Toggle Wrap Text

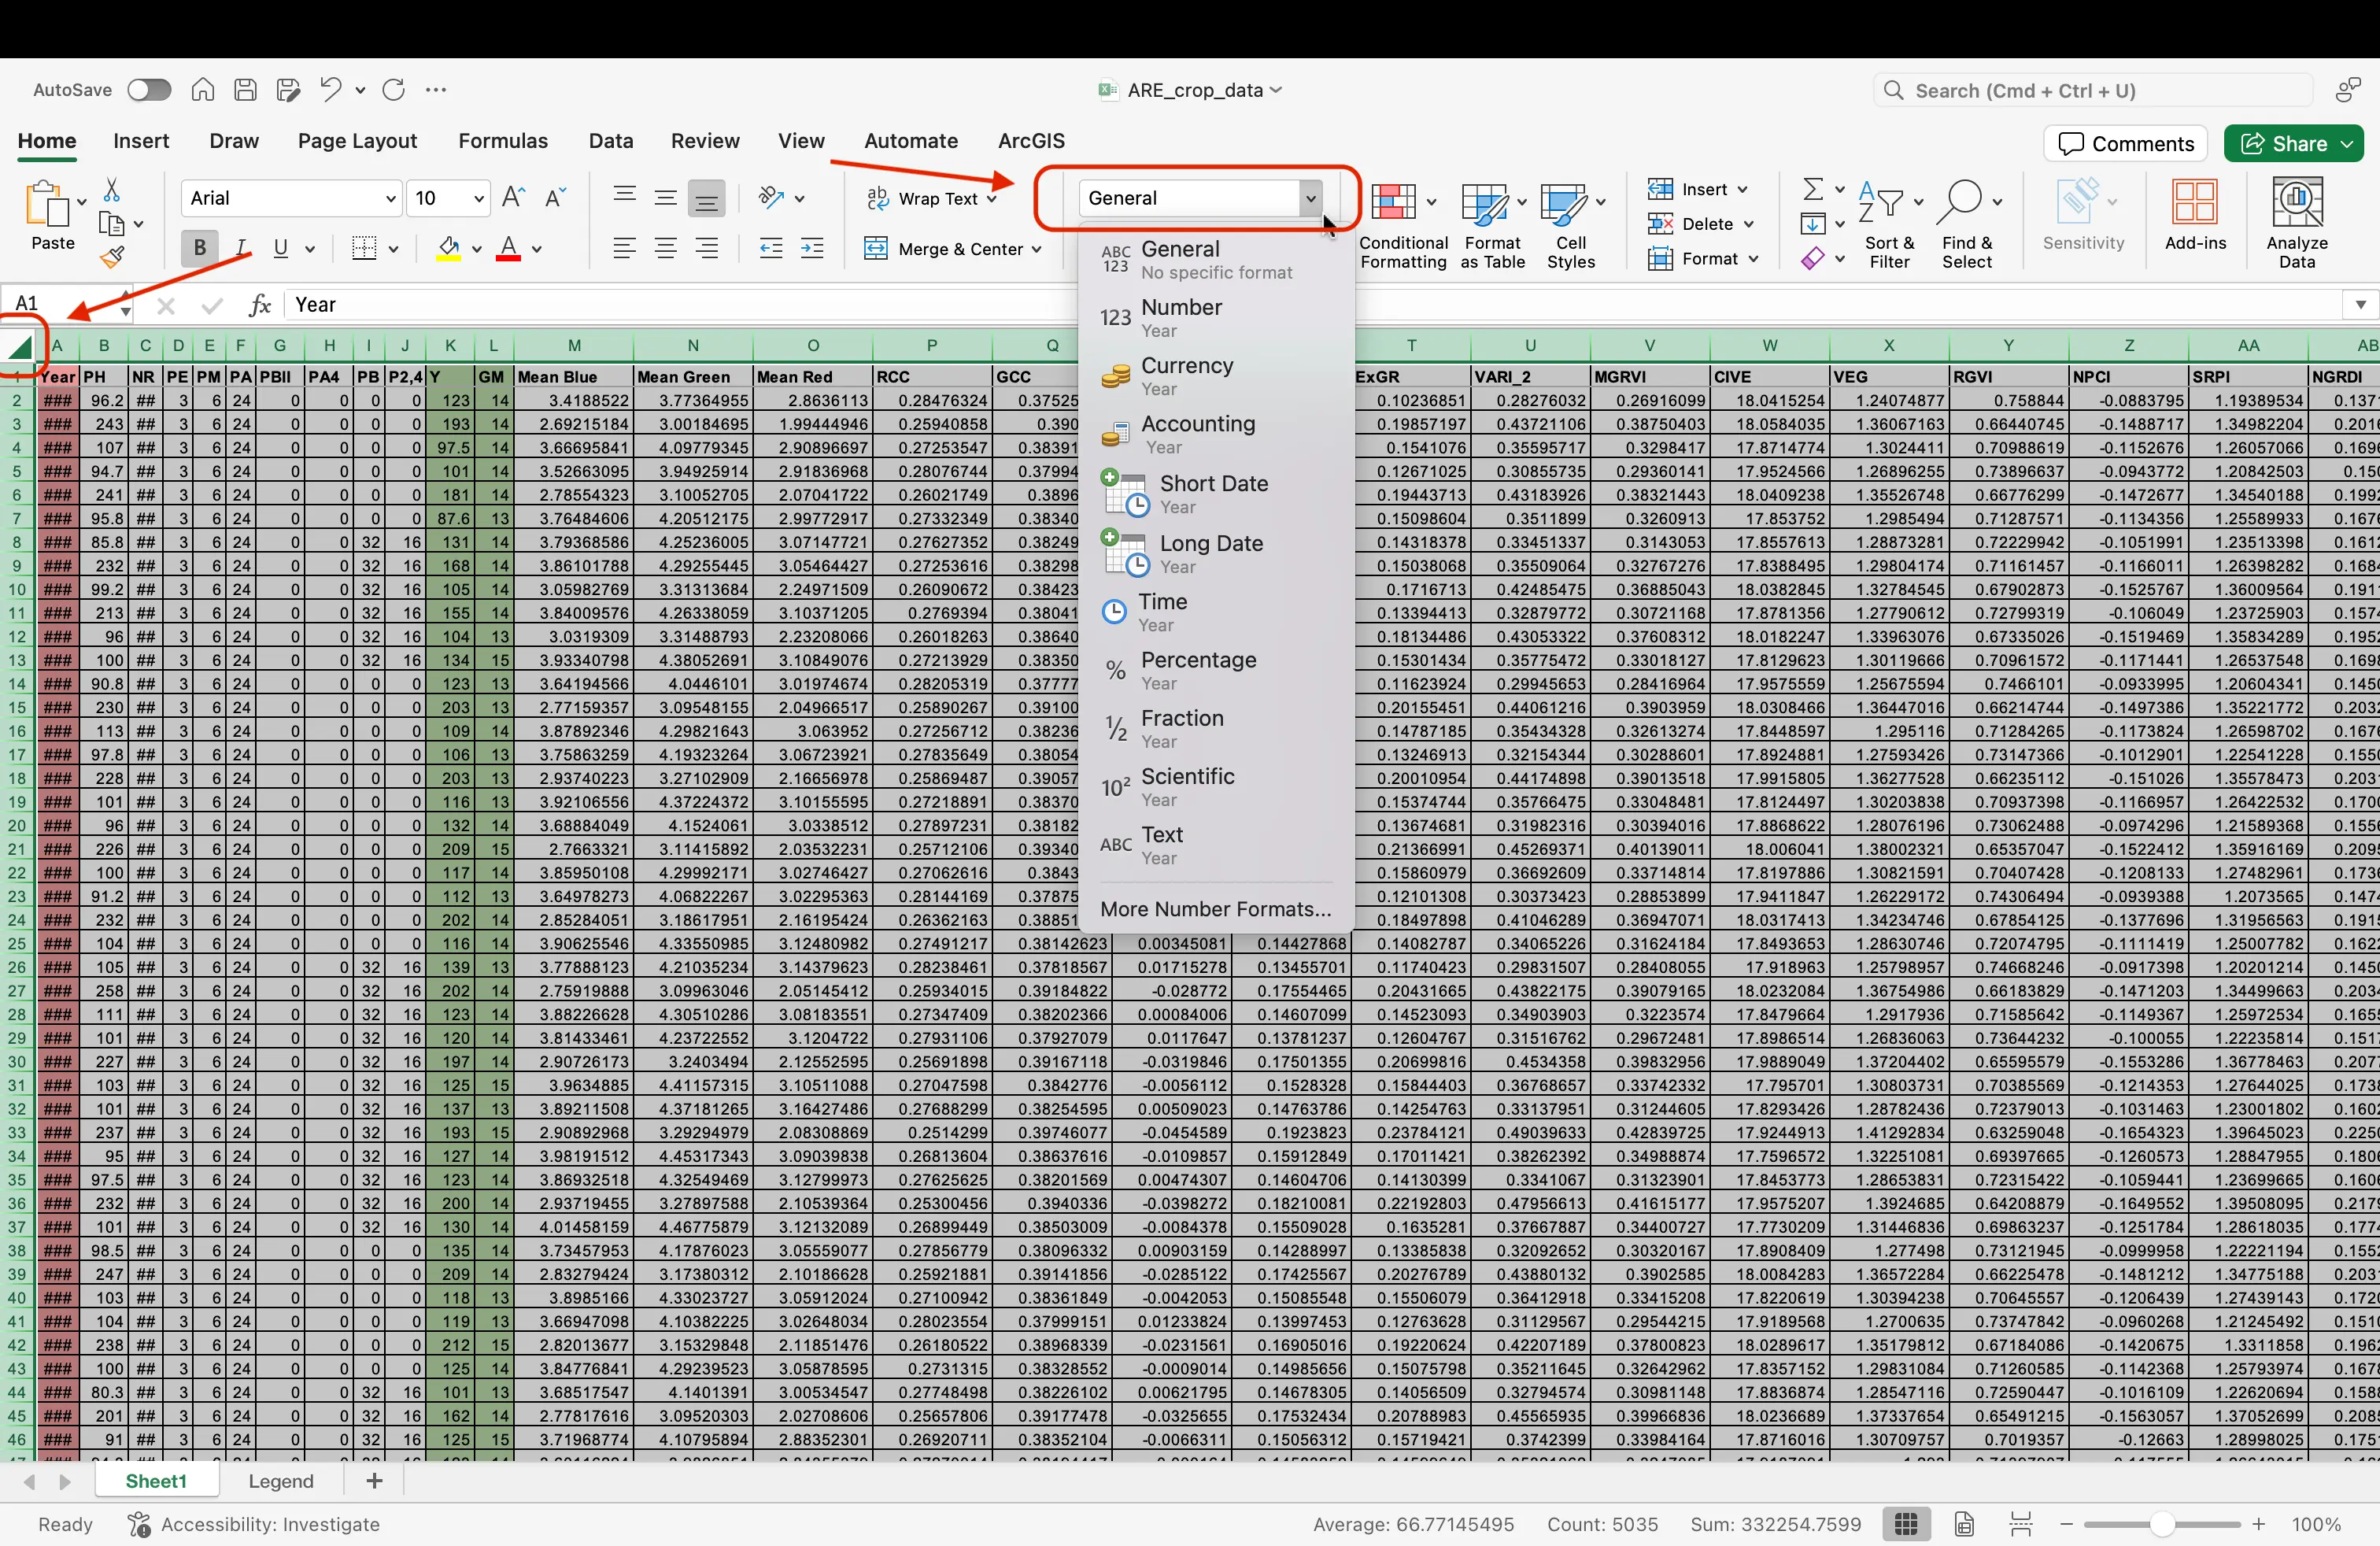[923, 198]
